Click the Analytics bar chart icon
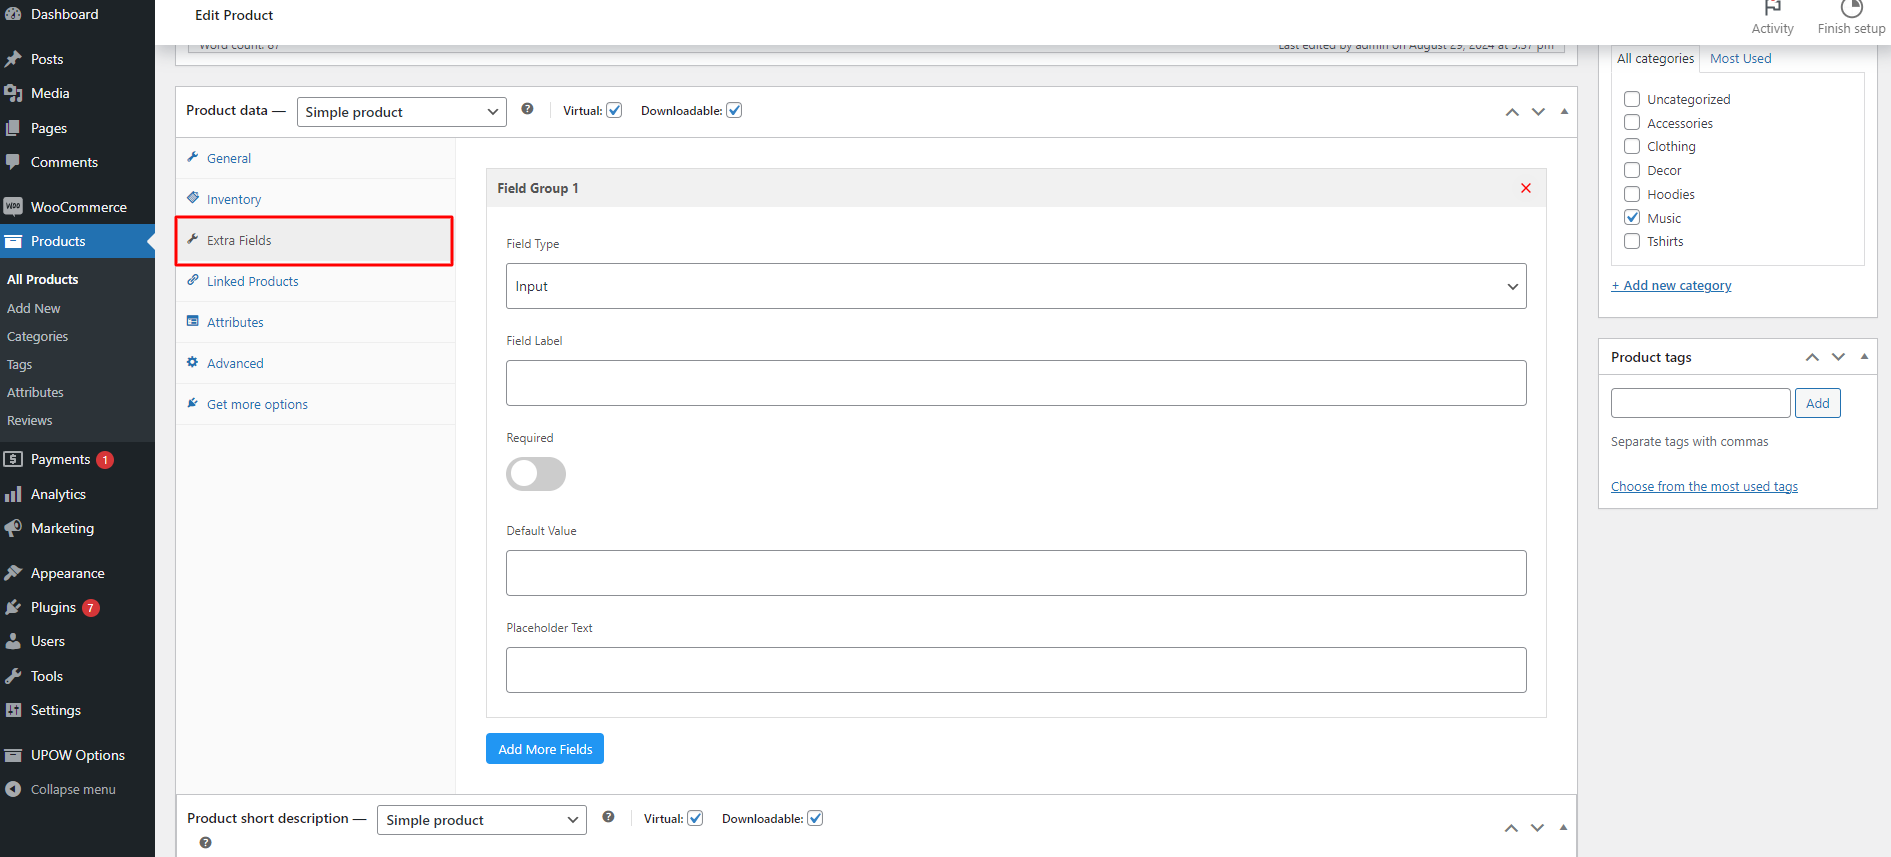The height and width of the screenshot is (857, 1891). (13, 494)
